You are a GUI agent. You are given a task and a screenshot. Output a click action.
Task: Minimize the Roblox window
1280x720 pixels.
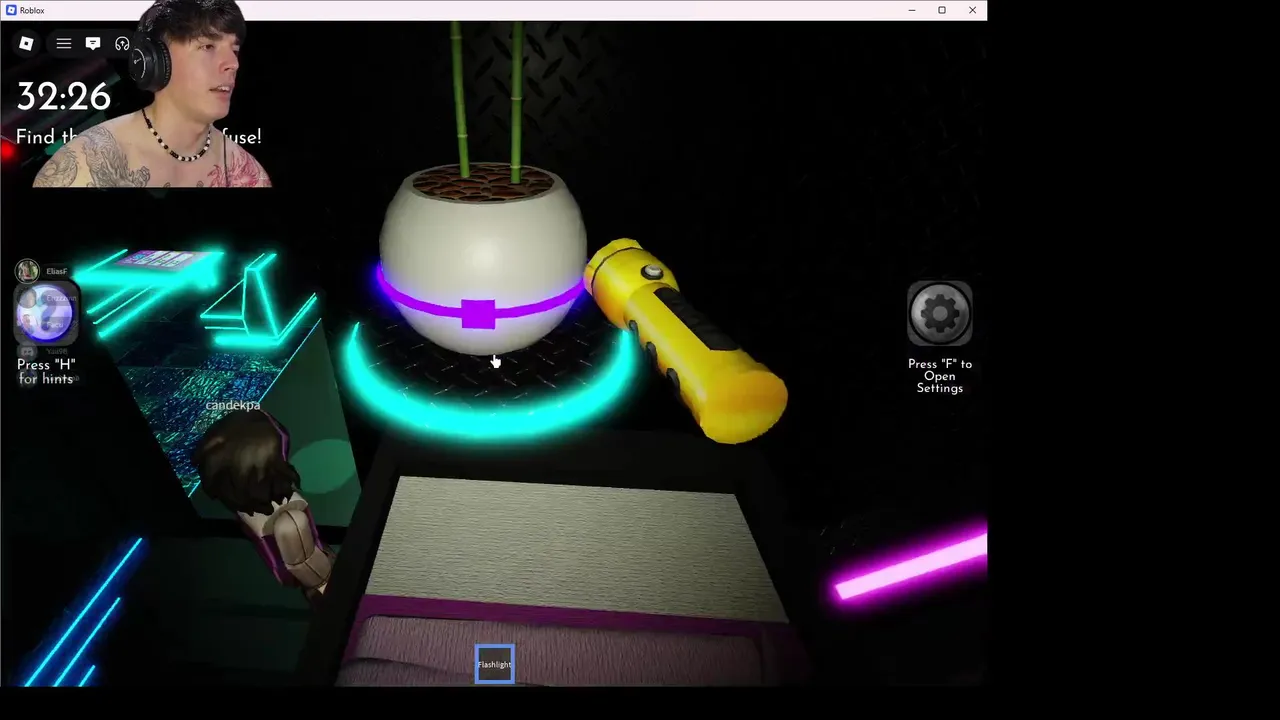pyautogui.click(x=911, y=10)
